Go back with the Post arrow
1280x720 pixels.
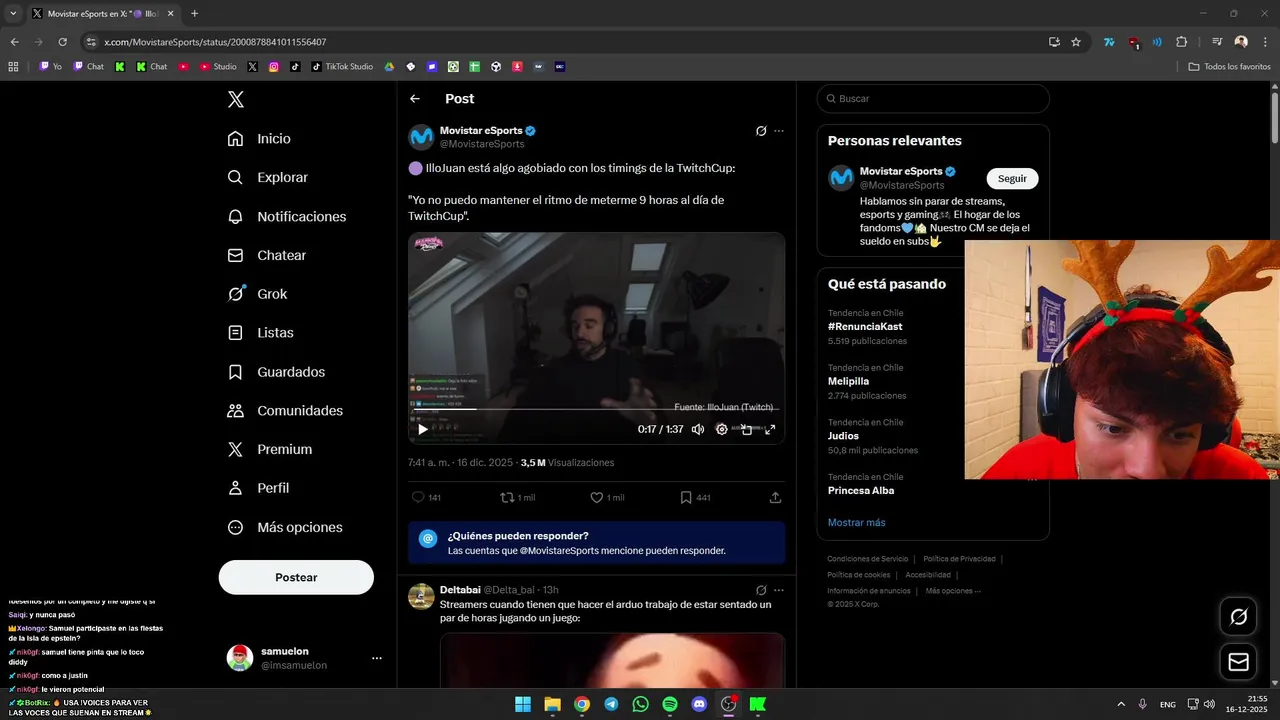(415, 99)
